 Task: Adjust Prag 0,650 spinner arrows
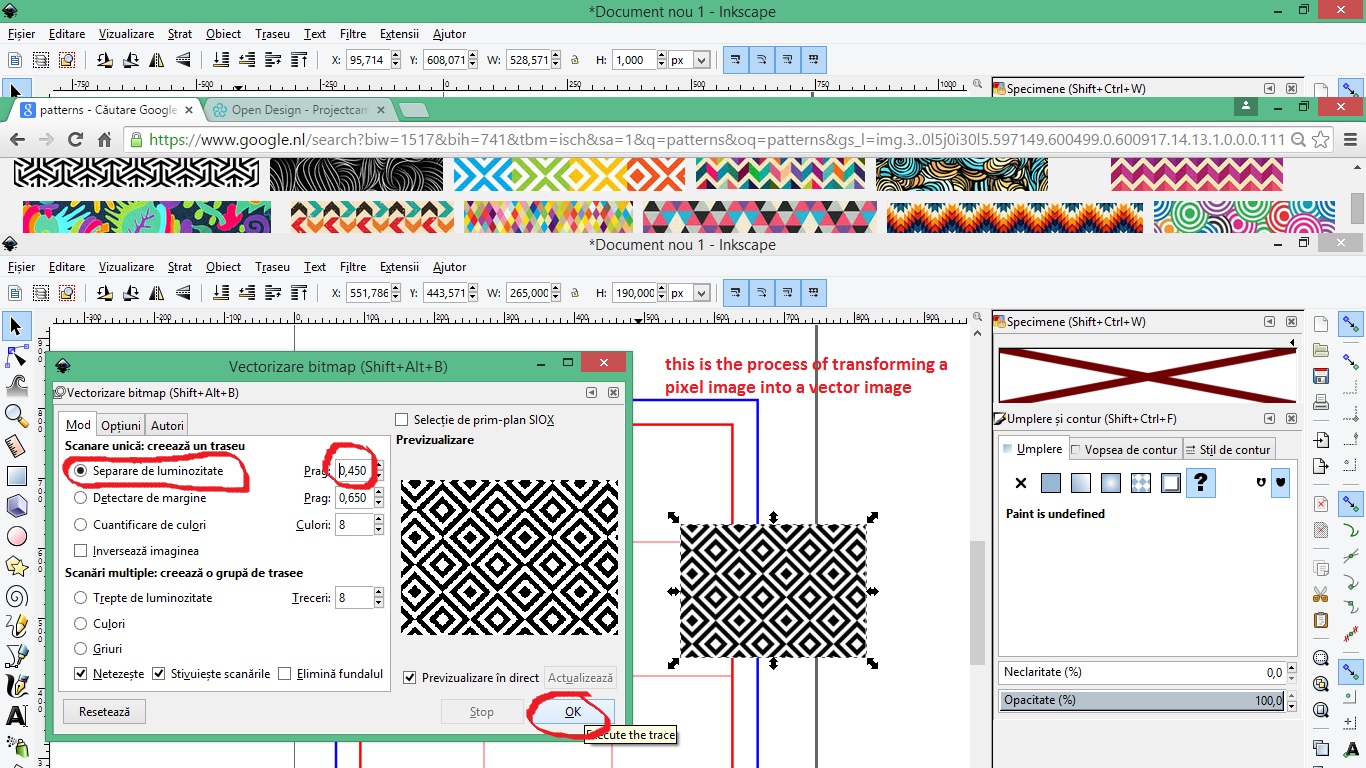pyautogui.click(x=378, y=497)
